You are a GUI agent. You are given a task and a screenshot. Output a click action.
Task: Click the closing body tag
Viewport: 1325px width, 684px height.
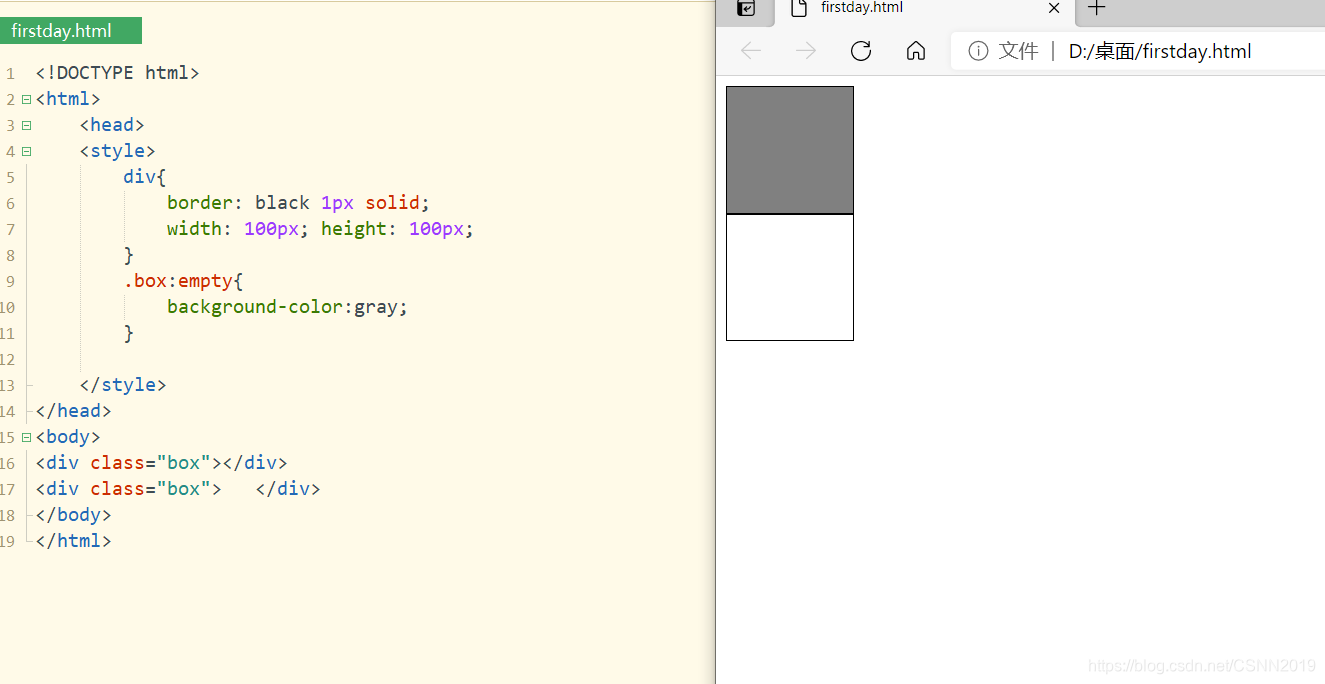(73, 515)
